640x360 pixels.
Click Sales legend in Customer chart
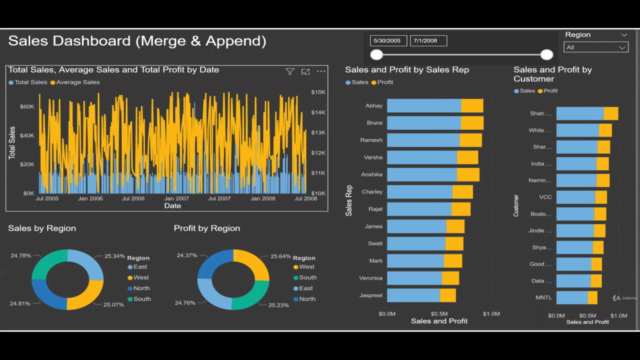pyautogui.click(x=524, y=91)
